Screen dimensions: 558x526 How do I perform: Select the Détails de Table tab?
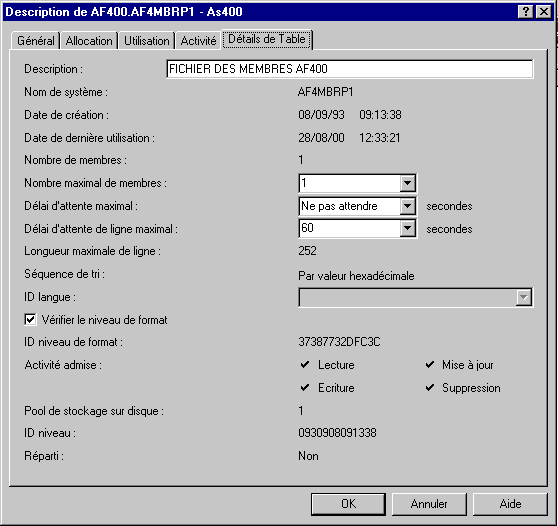tap(267, 39)
